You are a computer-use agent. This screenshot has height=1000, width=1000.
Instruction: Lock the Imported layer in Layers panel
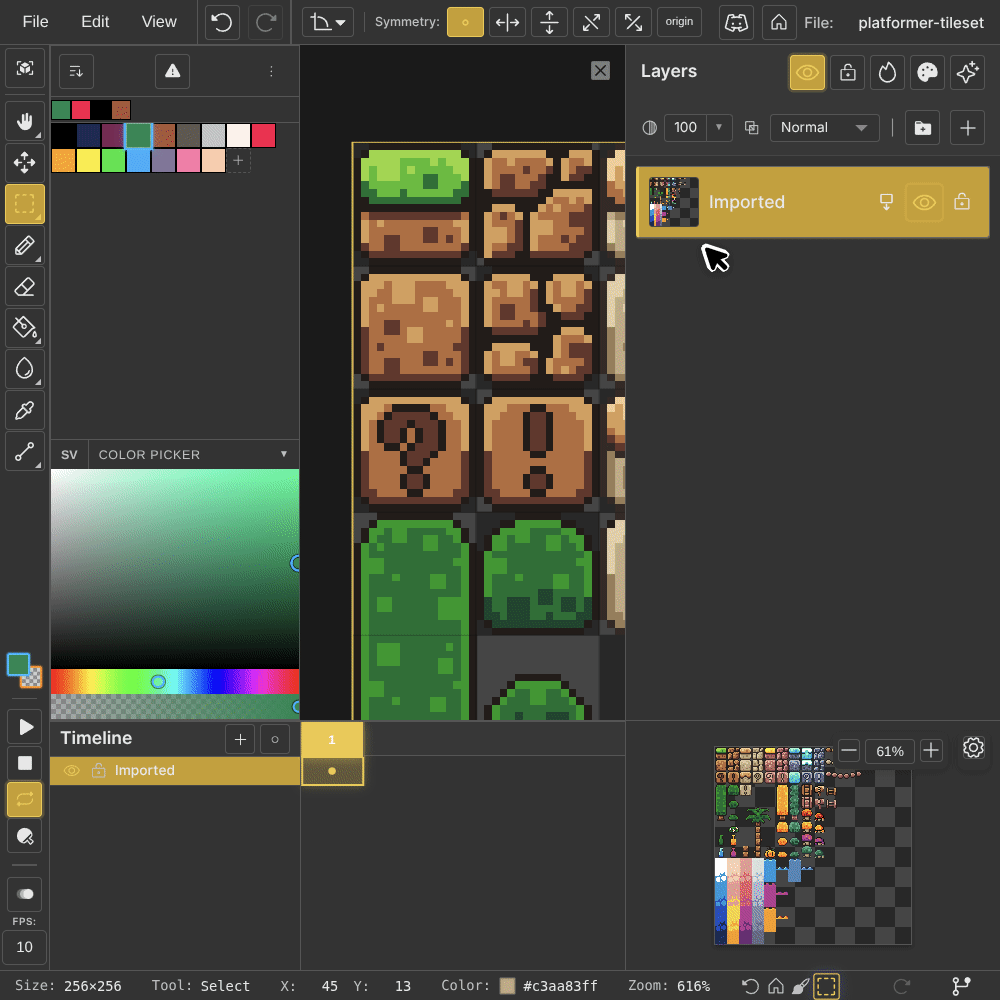pyautogui.click(x=962, y=202)
